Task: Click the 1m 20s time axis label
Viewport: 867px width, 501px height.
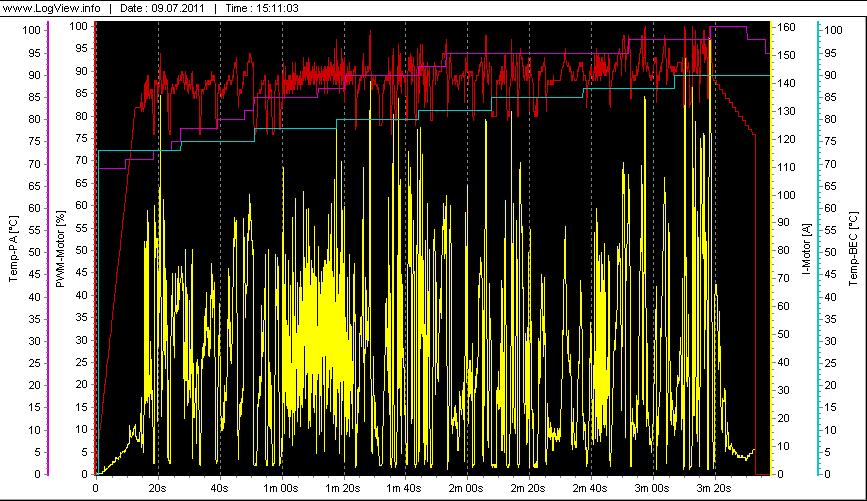Action: [x=342, y=488]
